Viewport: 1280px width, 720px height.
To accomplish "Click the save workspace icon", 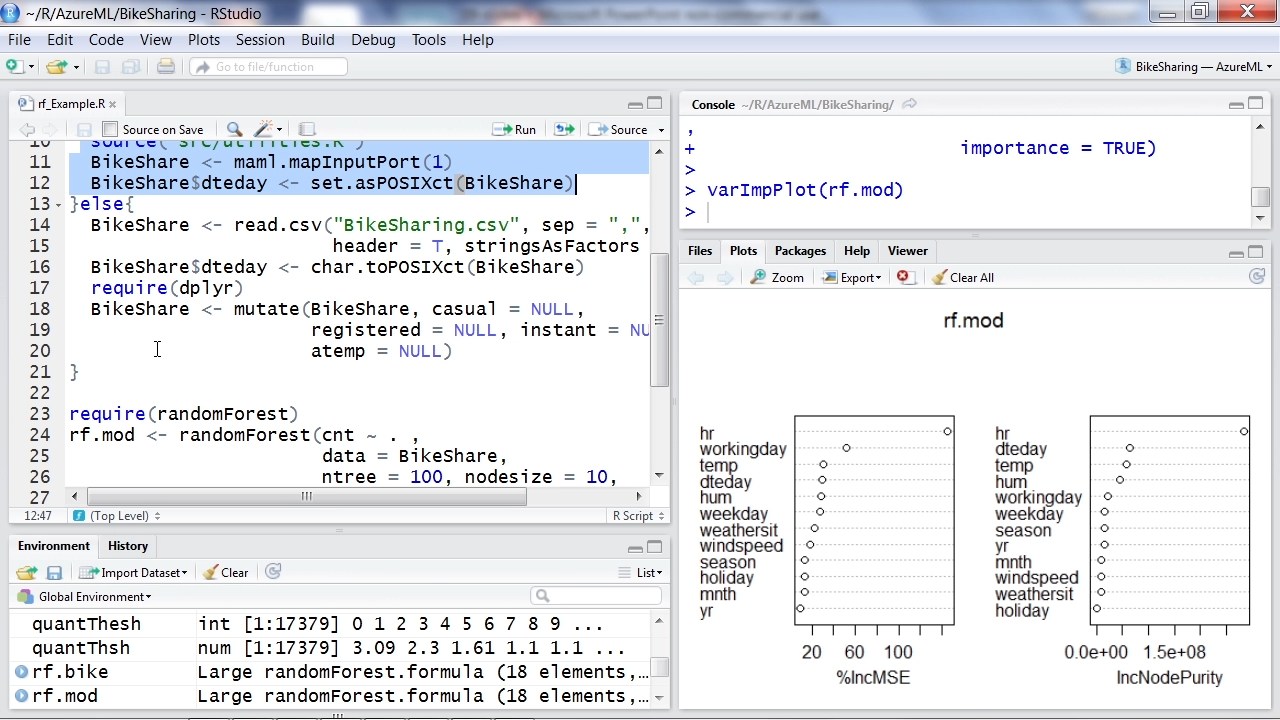I will click(54, 573).
